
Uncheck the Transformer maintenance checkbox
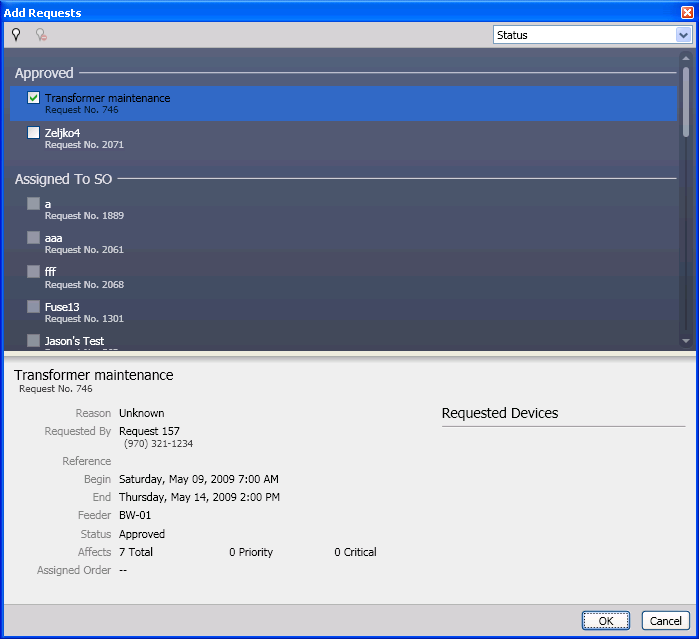pyautogui.click(x=34, y=98)
